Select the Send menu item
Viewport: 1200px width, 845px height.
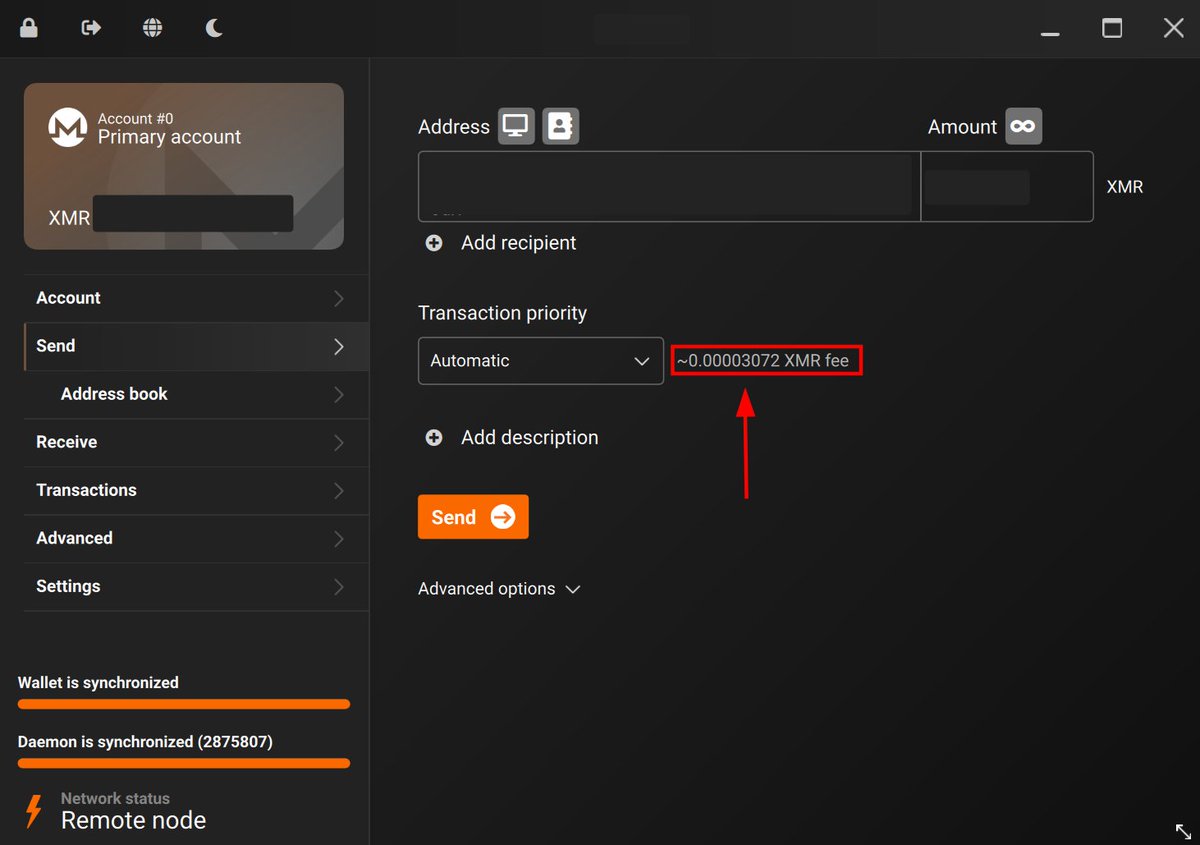[x=196, y=346]
